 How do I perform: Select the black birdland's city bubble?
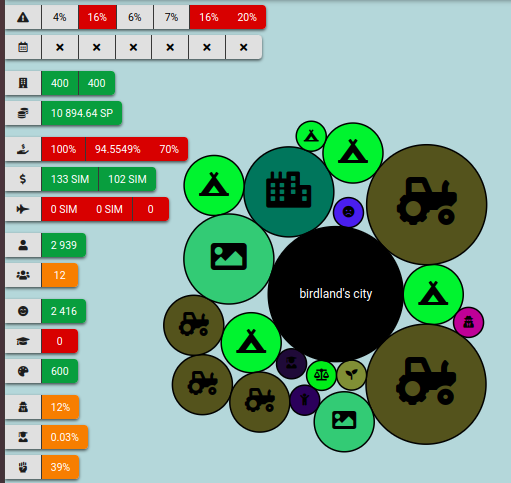pyautogui.click(x=335, y=294)
